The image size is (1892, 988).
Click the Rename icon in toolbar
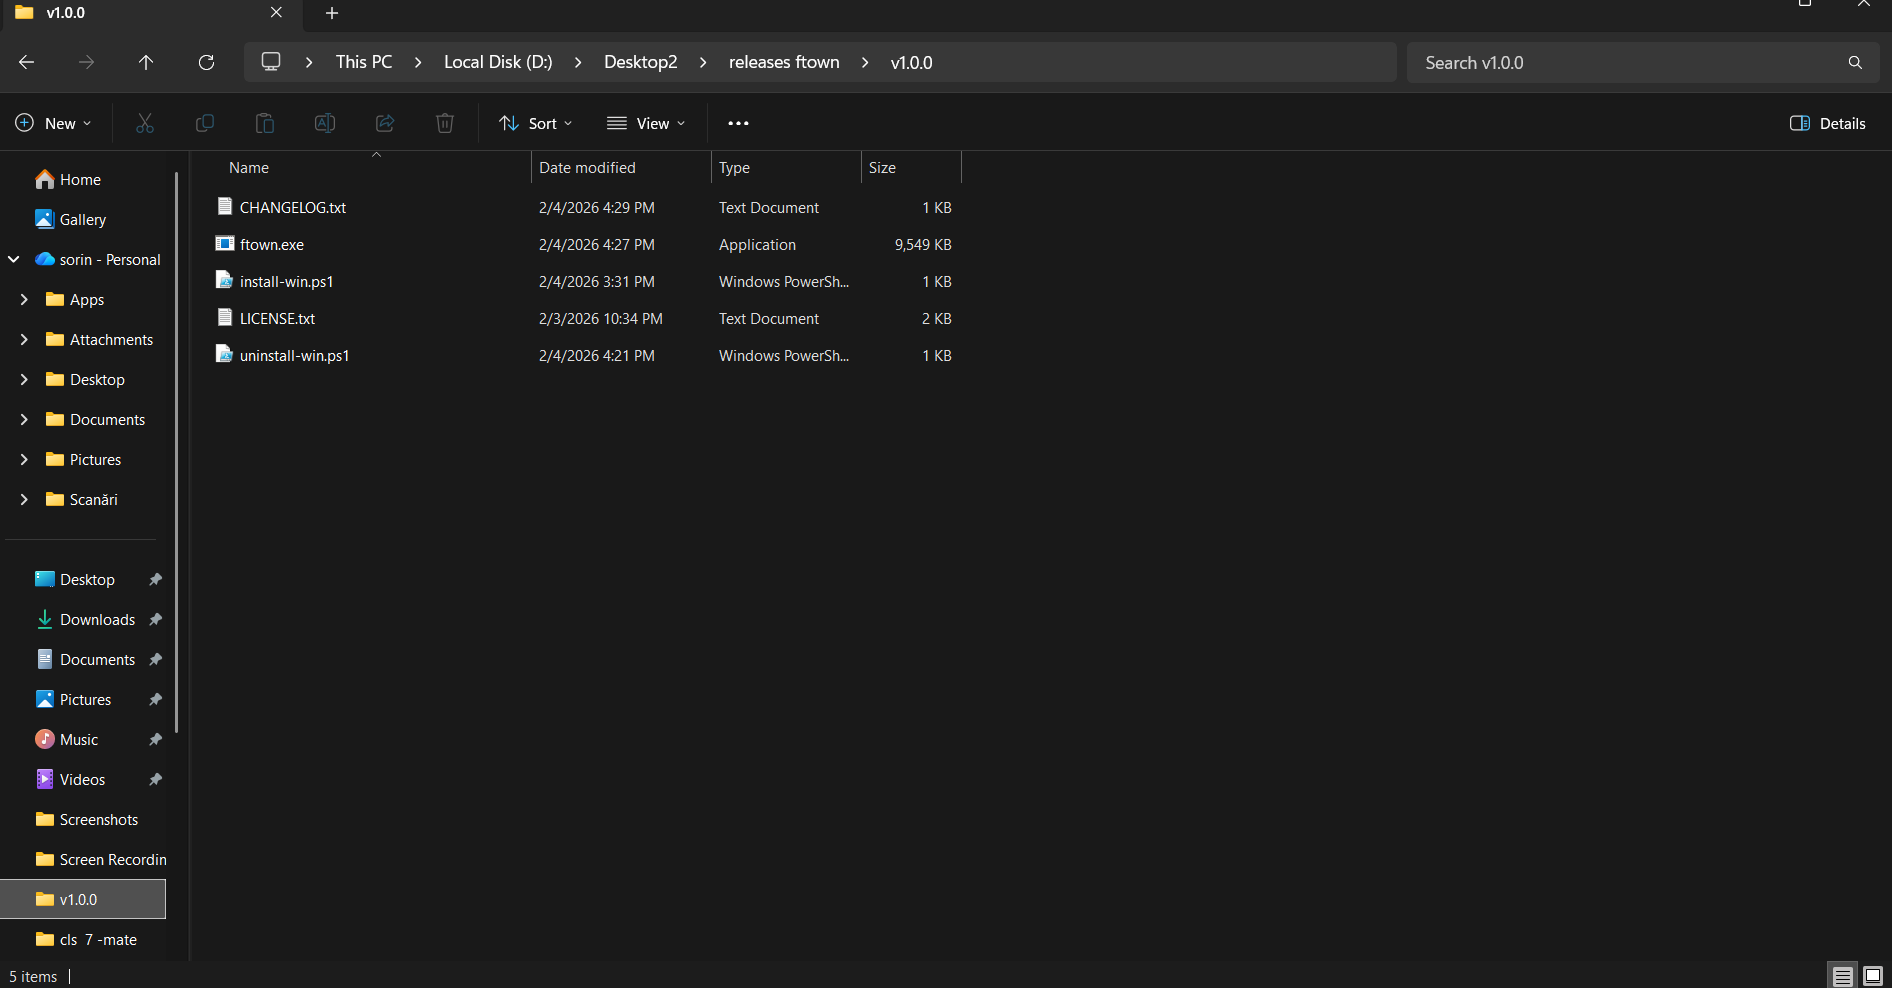point(325,123)
